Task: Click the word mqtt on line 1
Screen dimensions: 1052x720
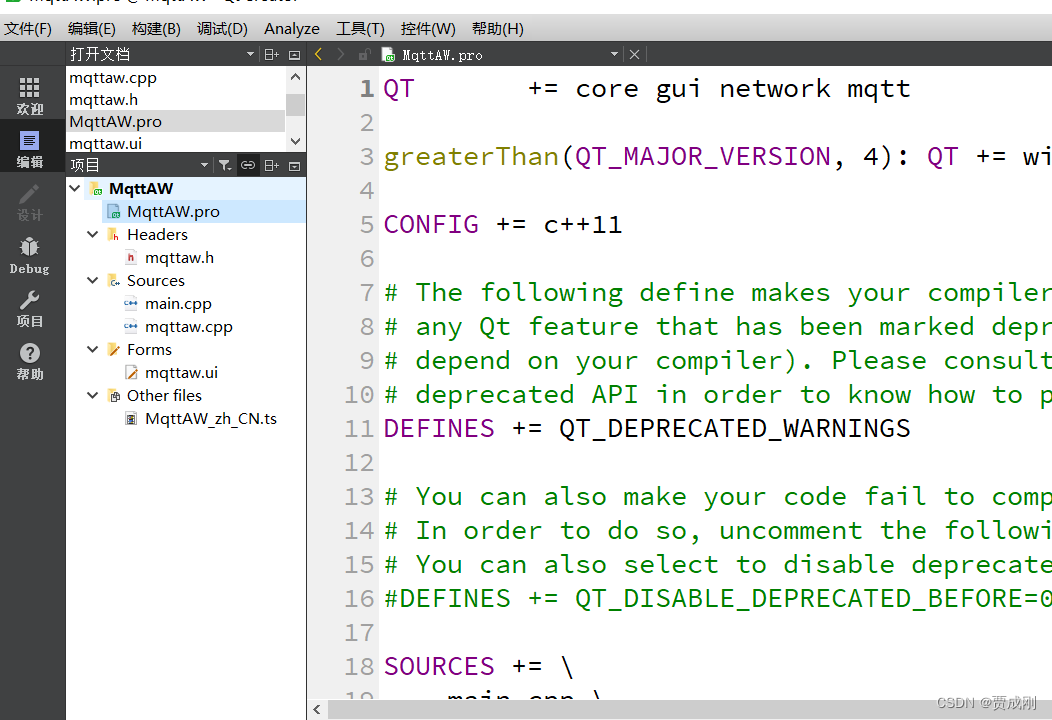Action: click(879, 89)
